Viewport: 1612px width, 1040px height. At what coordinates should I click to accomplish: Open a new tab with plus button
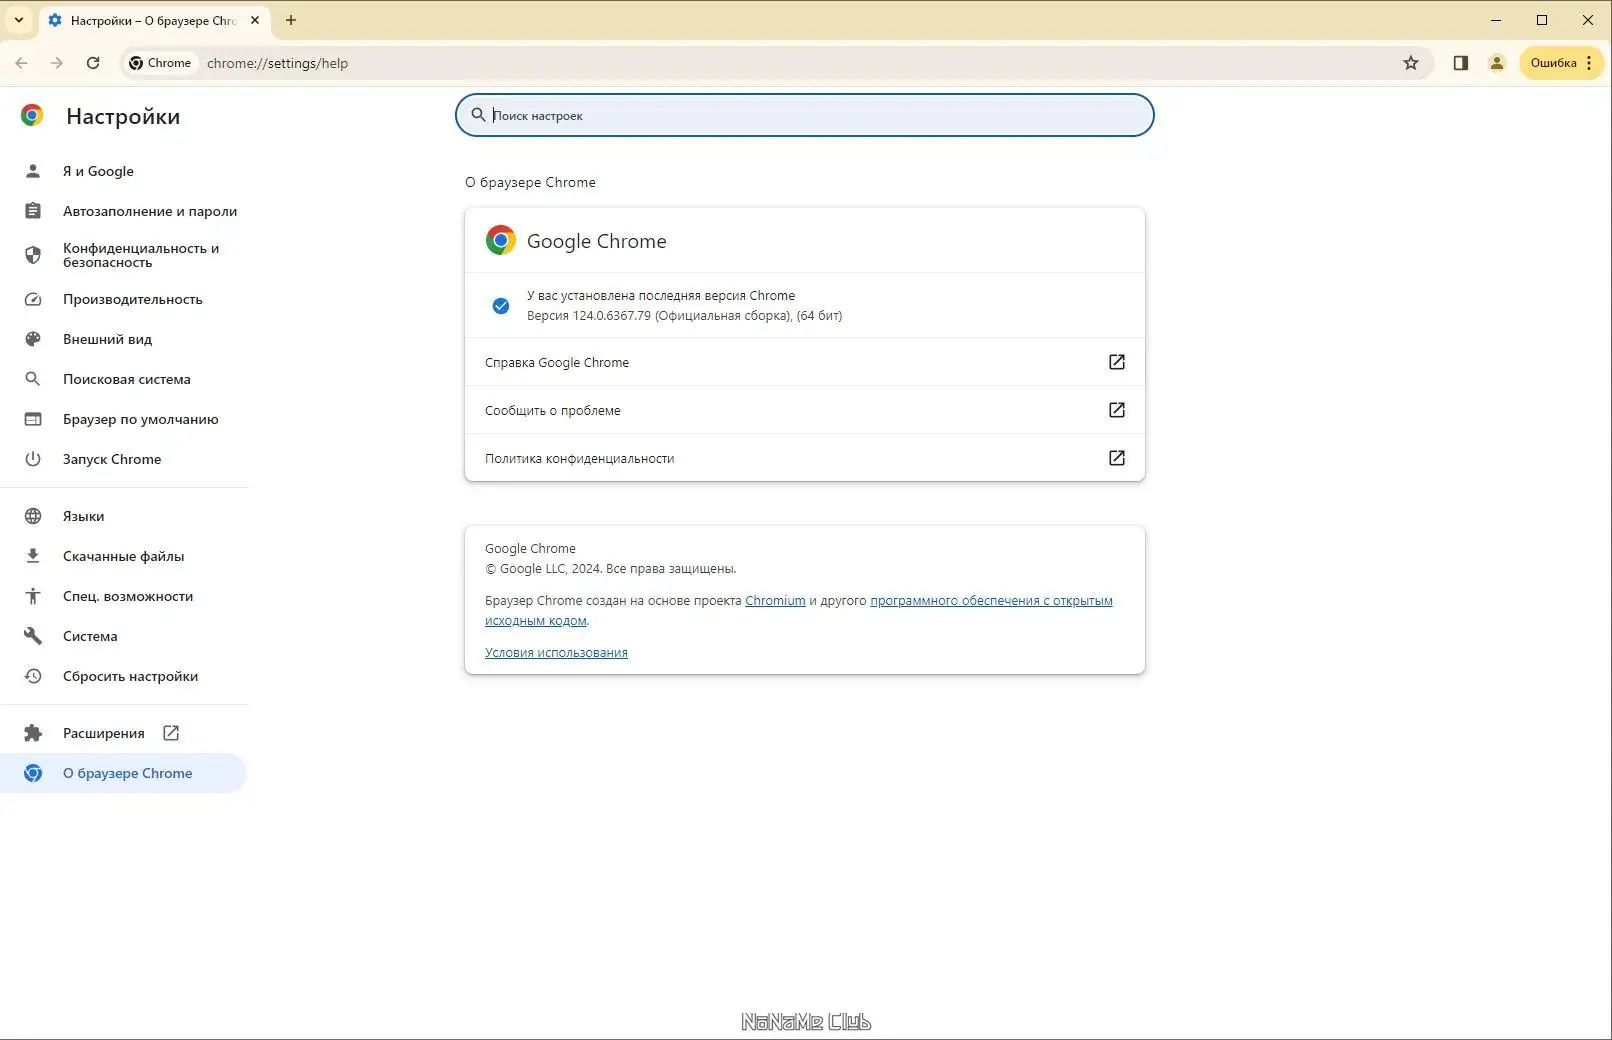(x=291, y=20)
